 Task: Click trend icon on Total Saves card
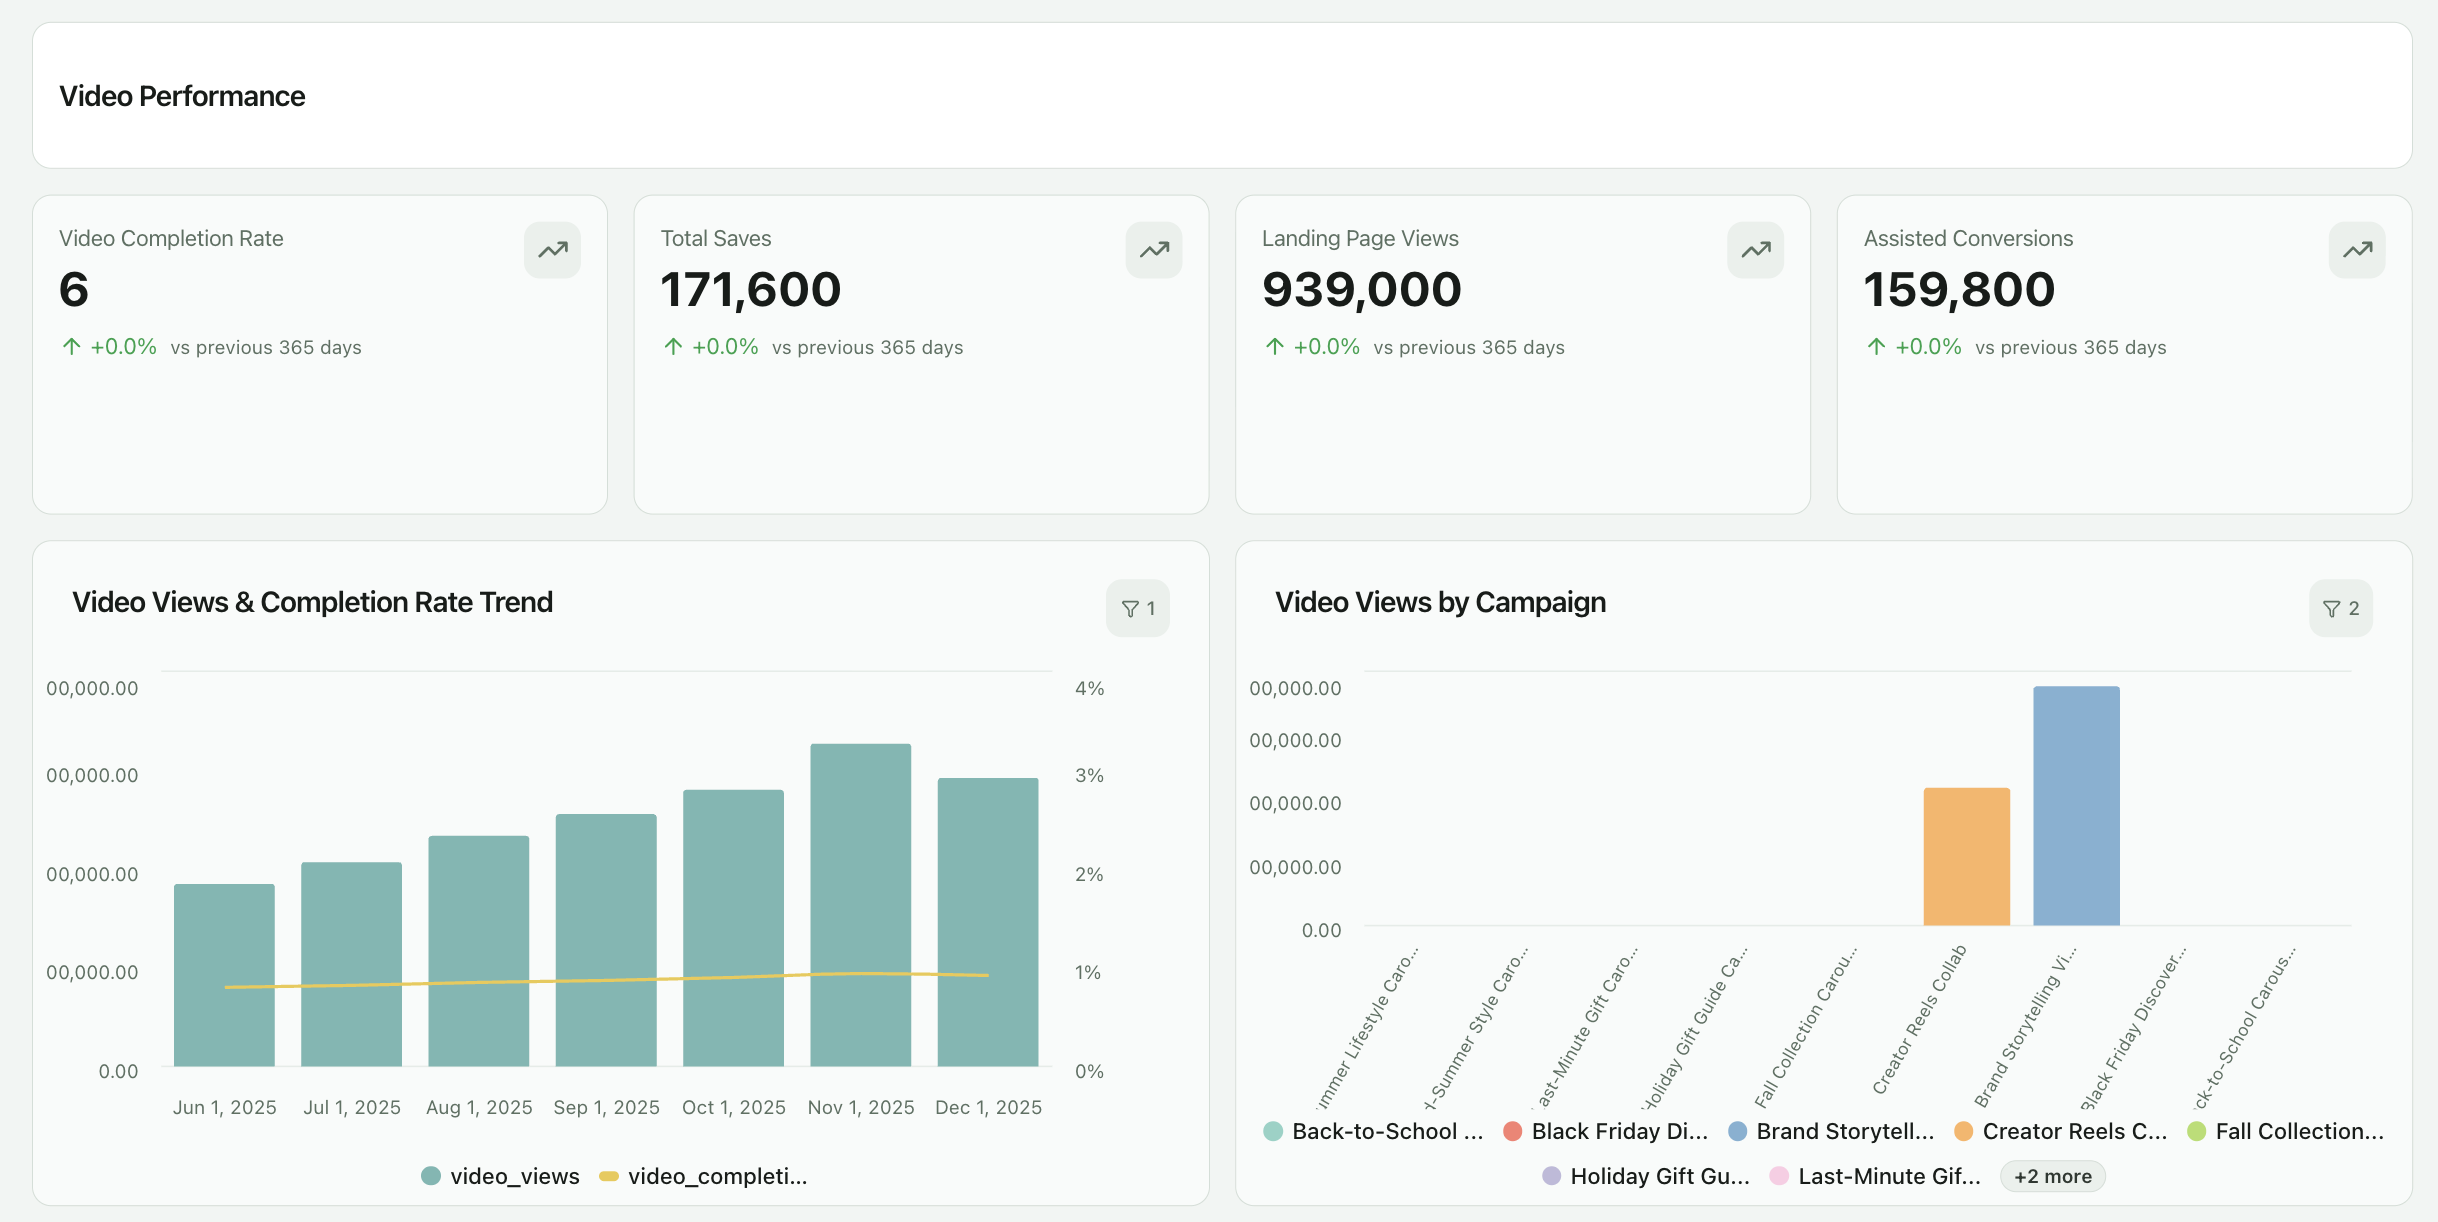tap(1154, 250)
